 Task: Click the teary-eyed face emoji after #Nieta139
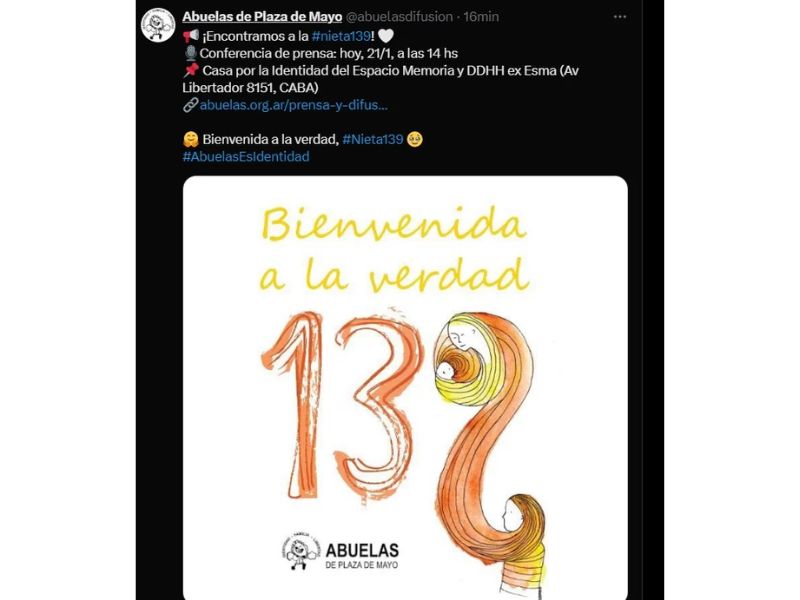[415, 139]
